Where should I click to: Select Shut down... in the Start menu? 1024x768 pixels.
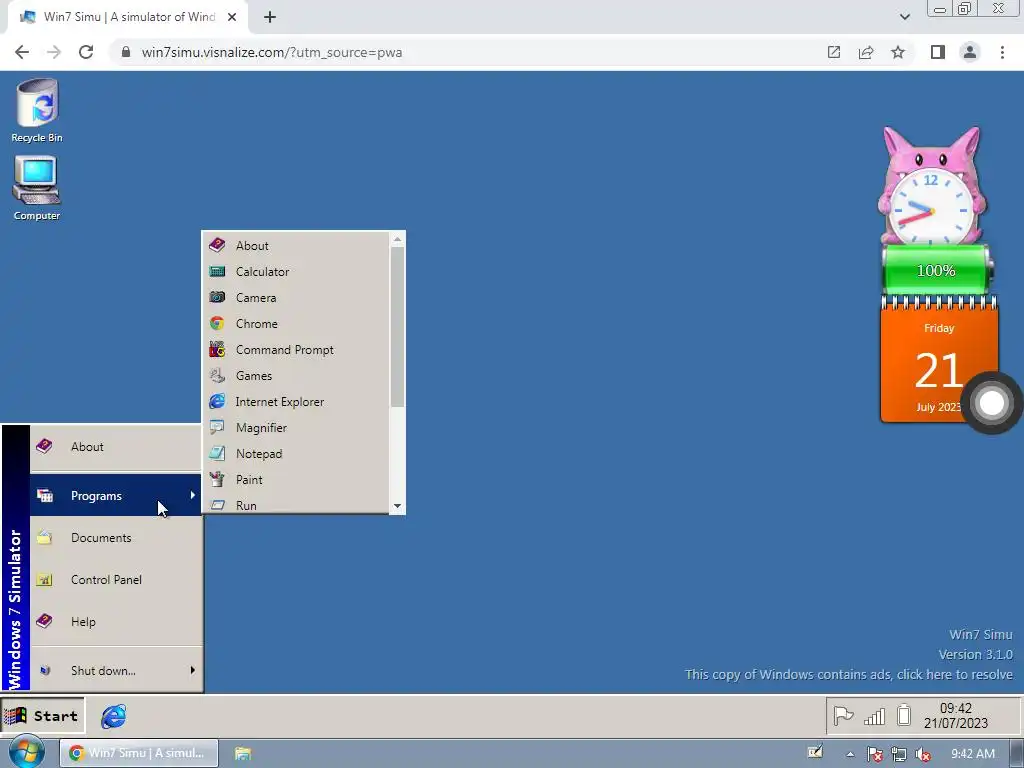tap(116, 670)
